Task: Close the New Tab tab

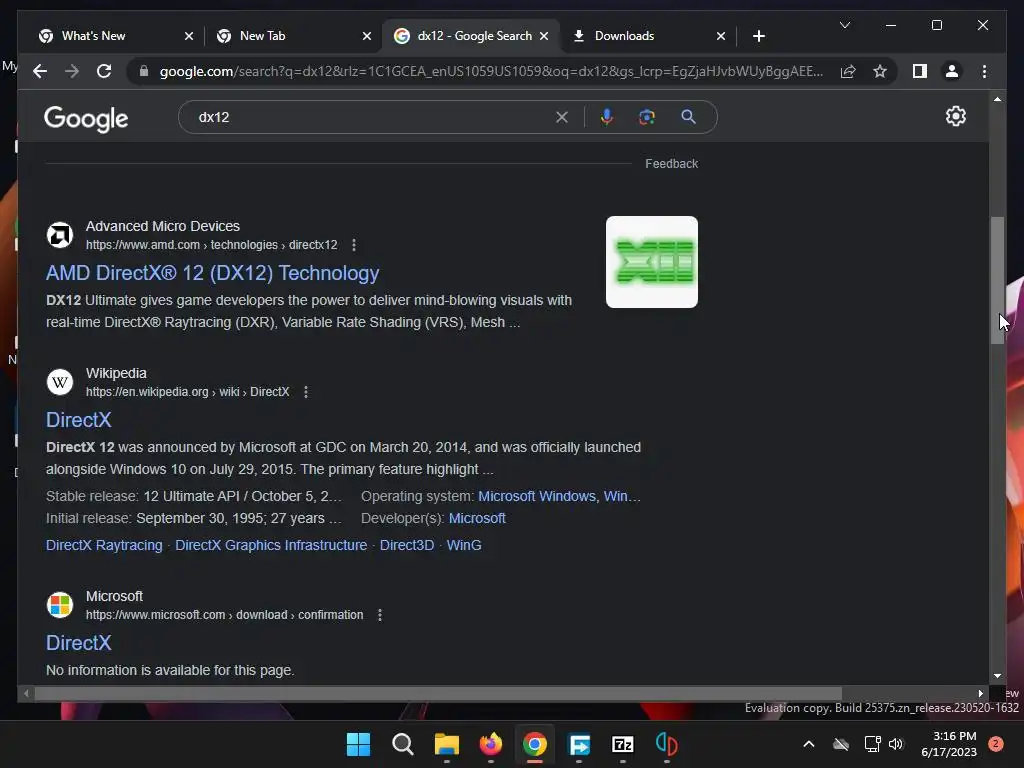Action: (367, 36)
